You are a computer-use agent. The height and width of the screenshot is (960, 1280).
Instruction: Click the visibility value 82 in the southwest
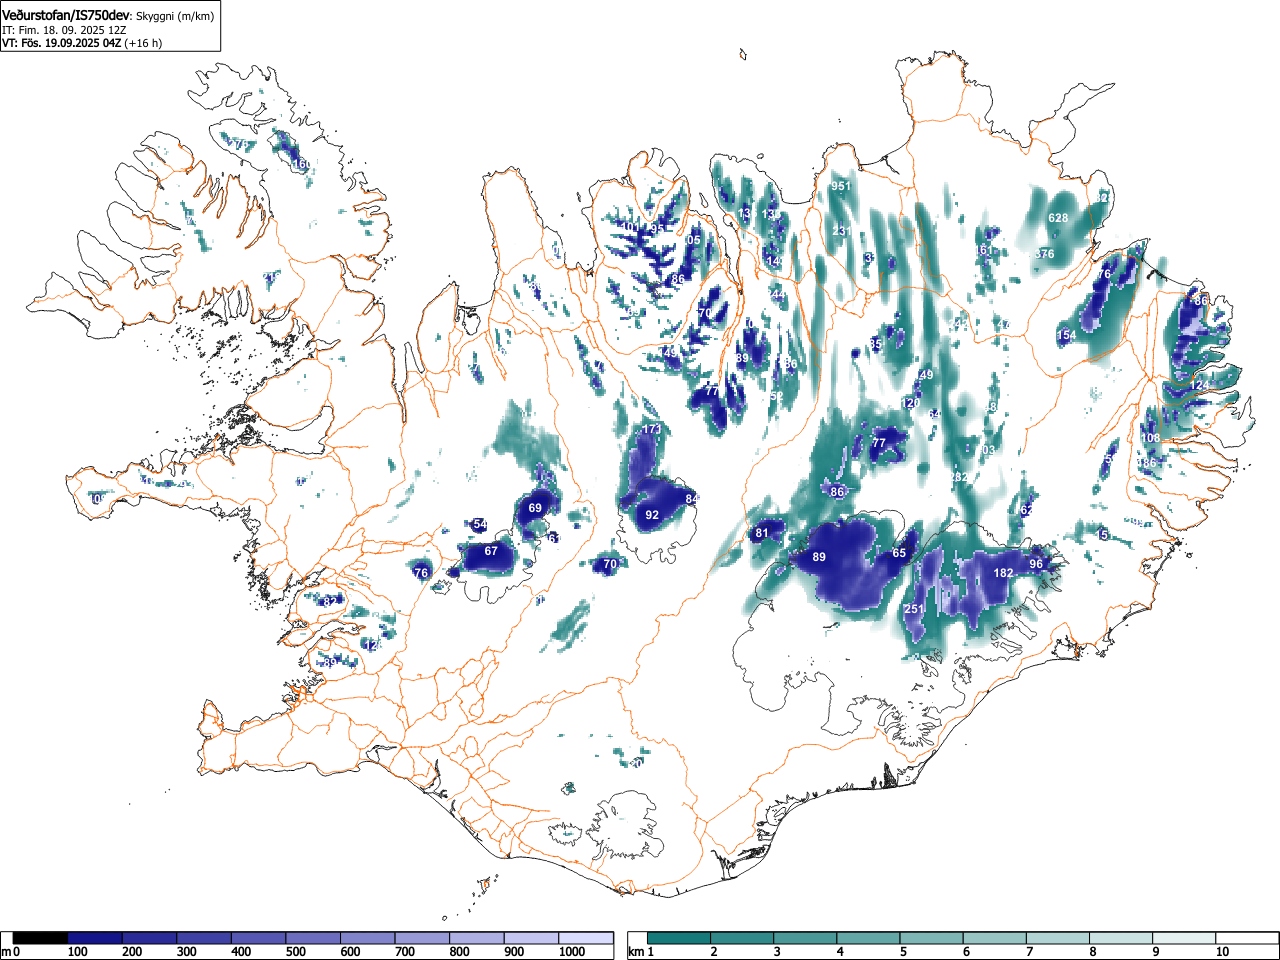tap(331, 601)
